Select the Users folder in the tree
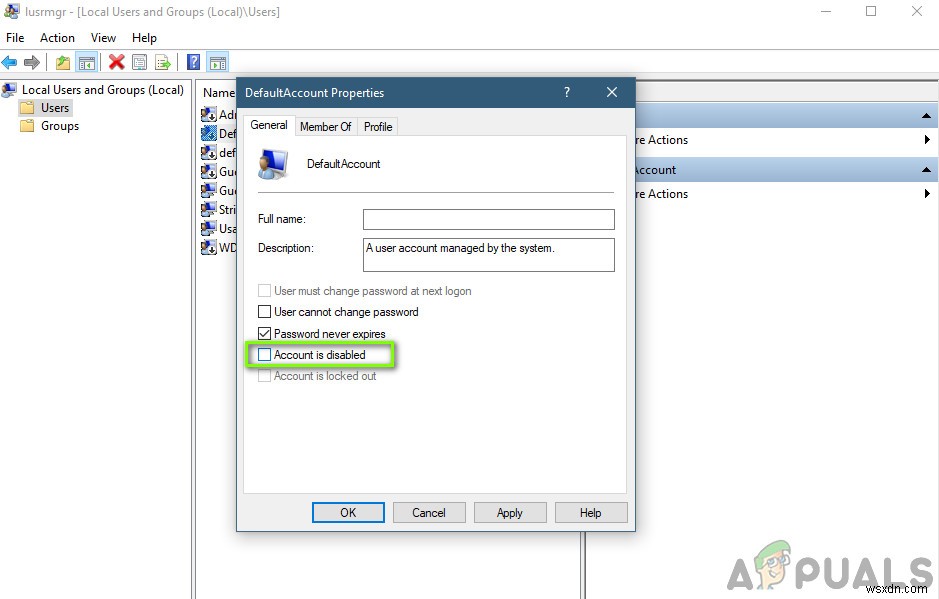939x599 pixels. [55, 108]
